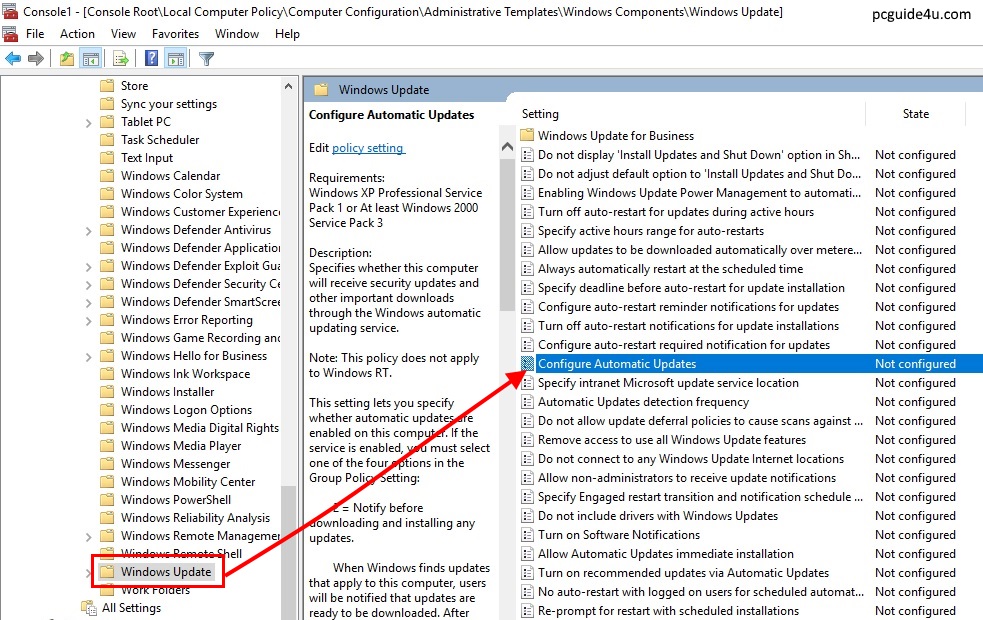983x620 pixels.
Task: Click the Configure Automatic Updates policy icon
Action: coord(528,364)
